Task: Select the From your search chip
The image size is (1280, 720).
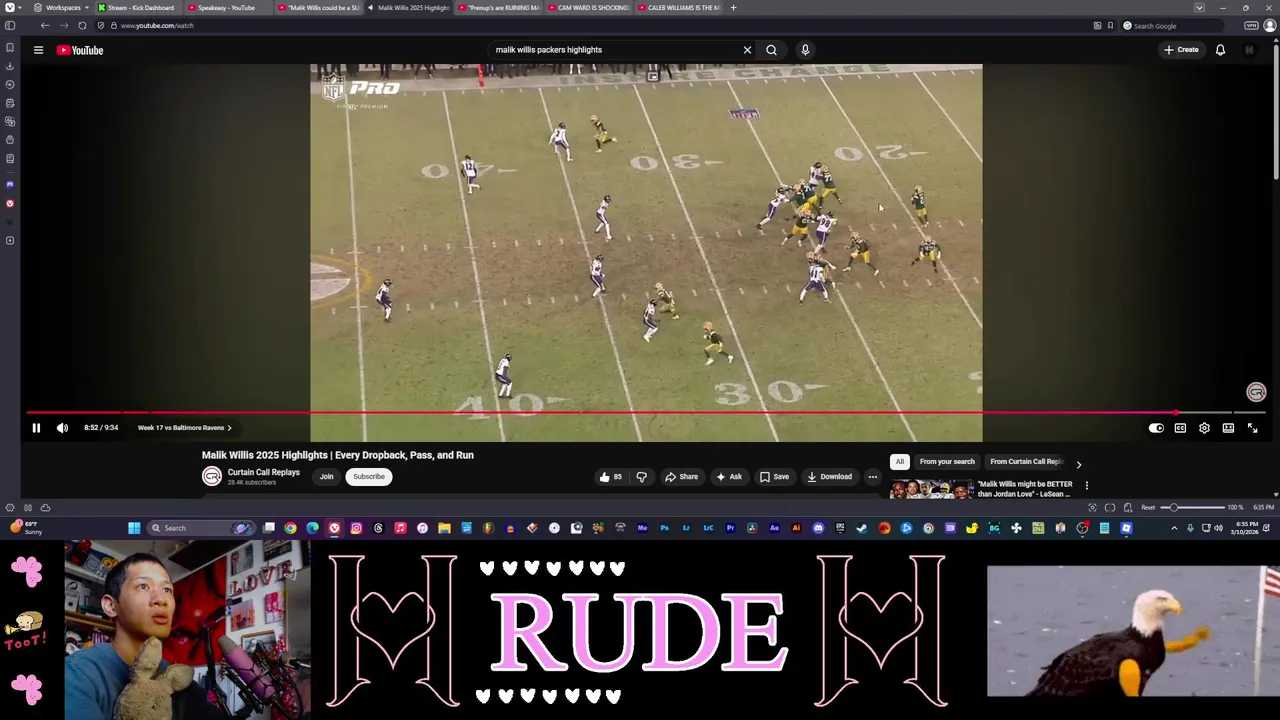Action: tap(946, 462)
